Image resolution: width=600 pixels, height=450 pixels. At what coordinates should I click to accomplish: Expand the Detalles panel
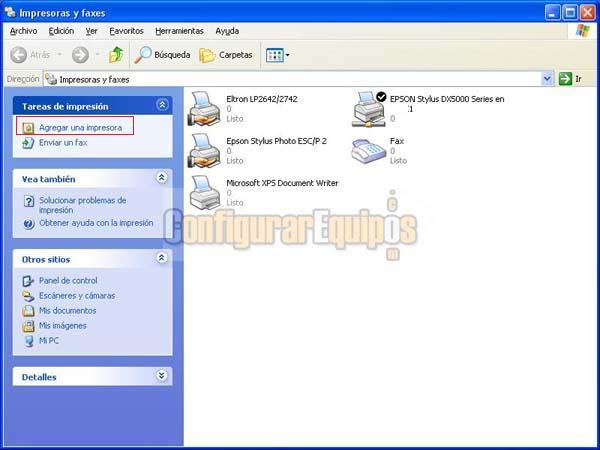coord(162,376)
